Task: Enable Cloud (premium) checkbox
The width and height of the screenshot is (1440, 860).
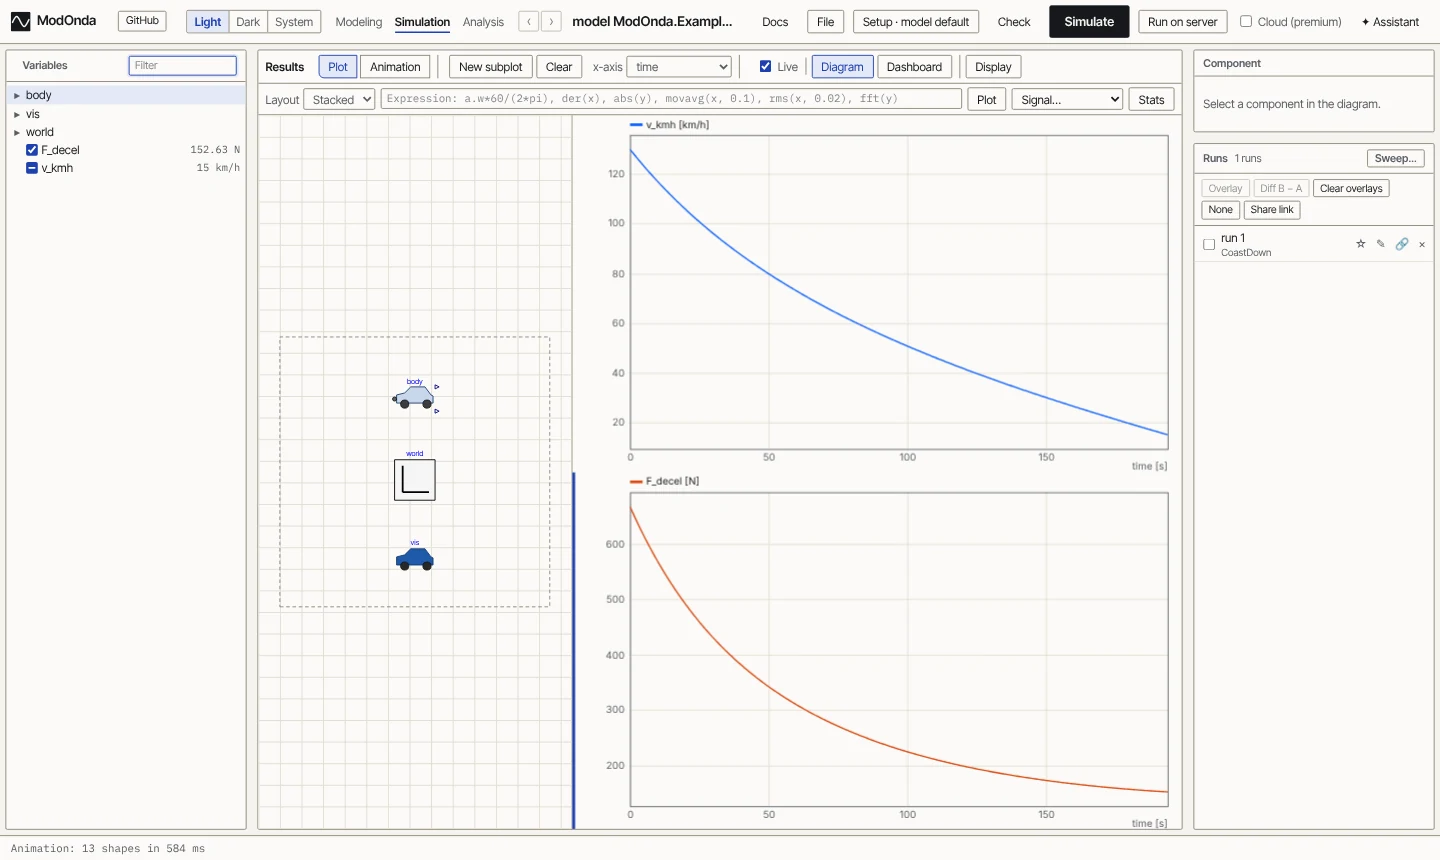Action: [x=1246, y=21]
